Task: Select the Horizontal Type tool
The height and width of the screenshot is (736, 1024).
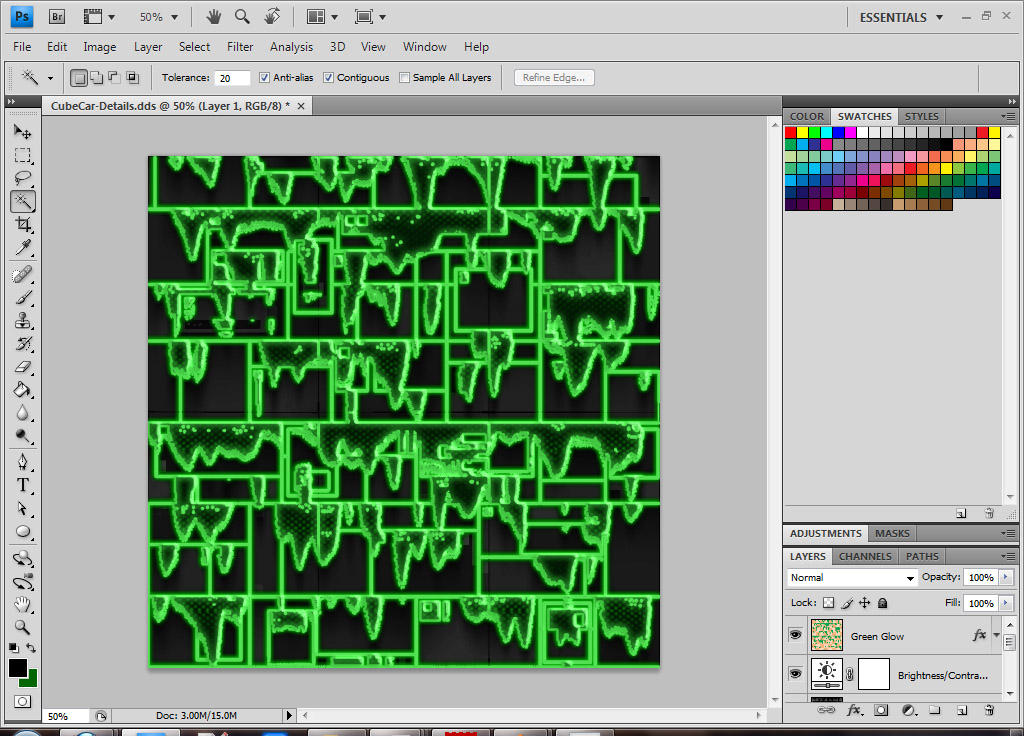Action: [x=22, y=485]
